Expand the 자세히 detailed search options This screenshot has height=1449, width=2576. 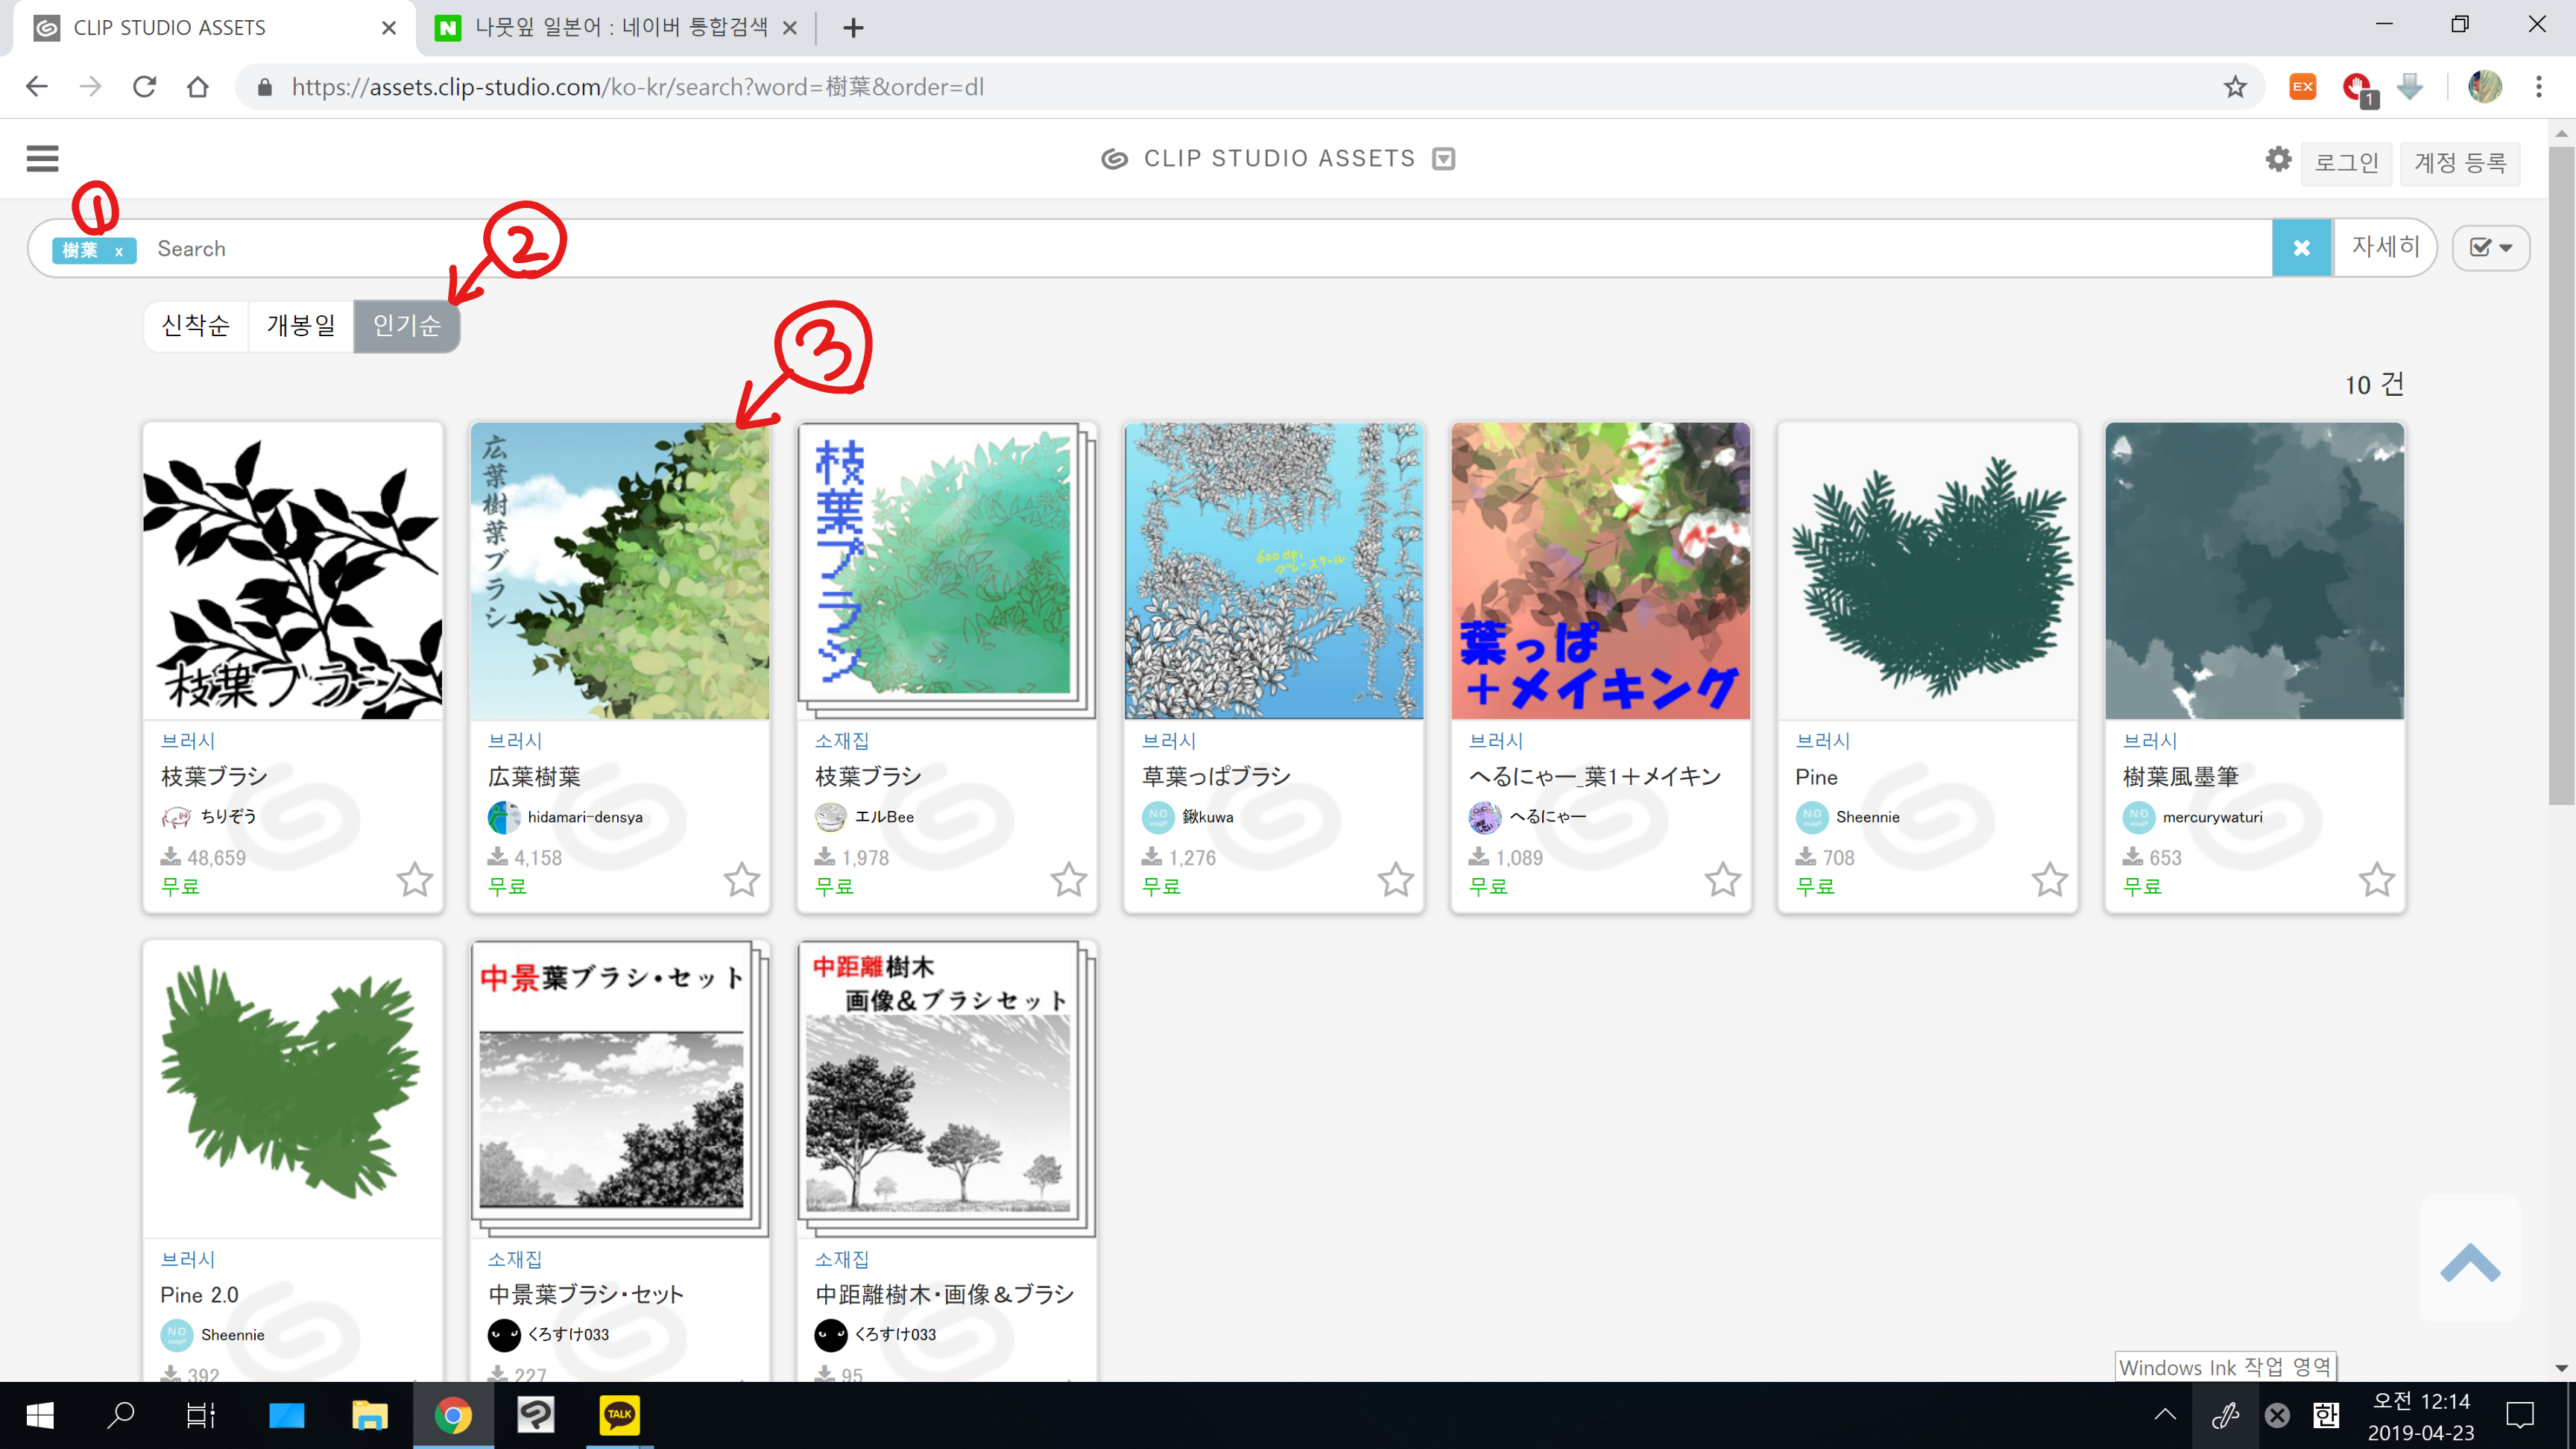click(x=2385, y=247)
